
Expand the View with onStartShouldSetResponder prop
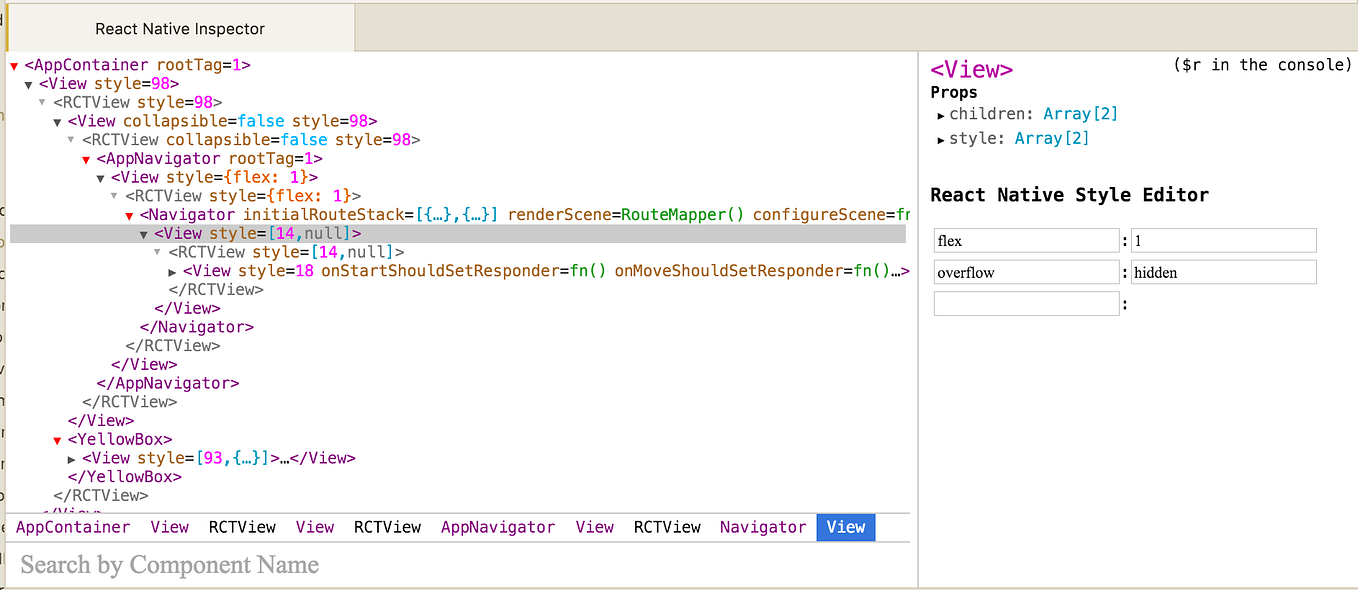[x=173, y=270]
